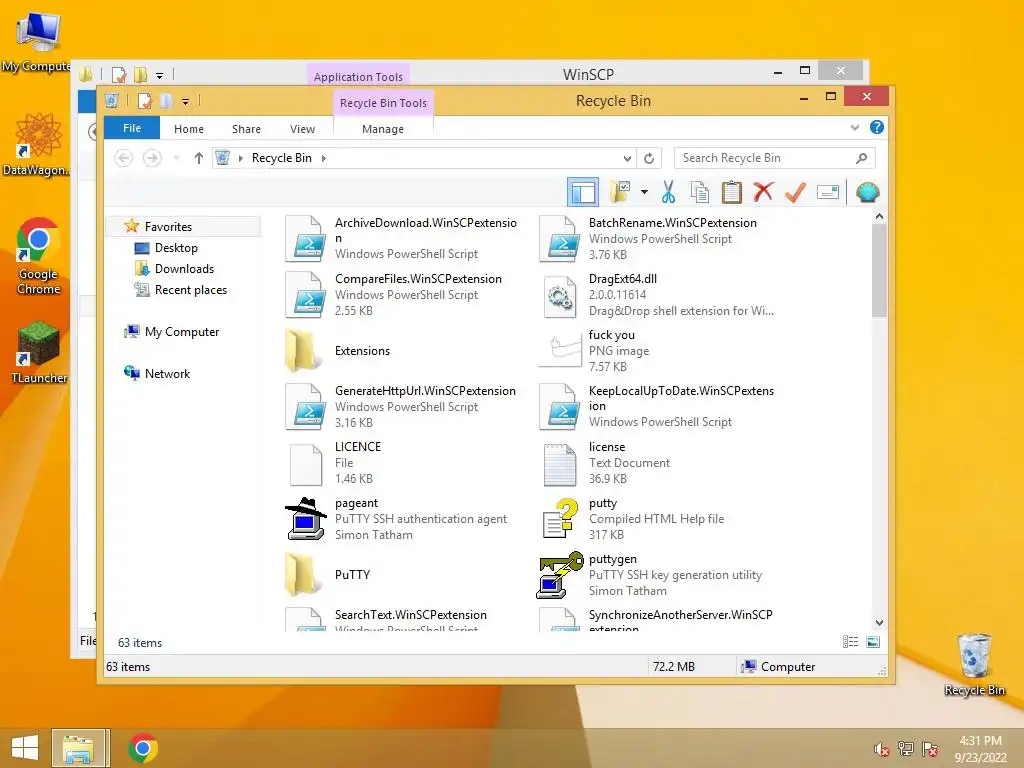1024x768 pixels.
Task: Open the recent locations dropdown arrow
Action: click(x=176, y=158)
